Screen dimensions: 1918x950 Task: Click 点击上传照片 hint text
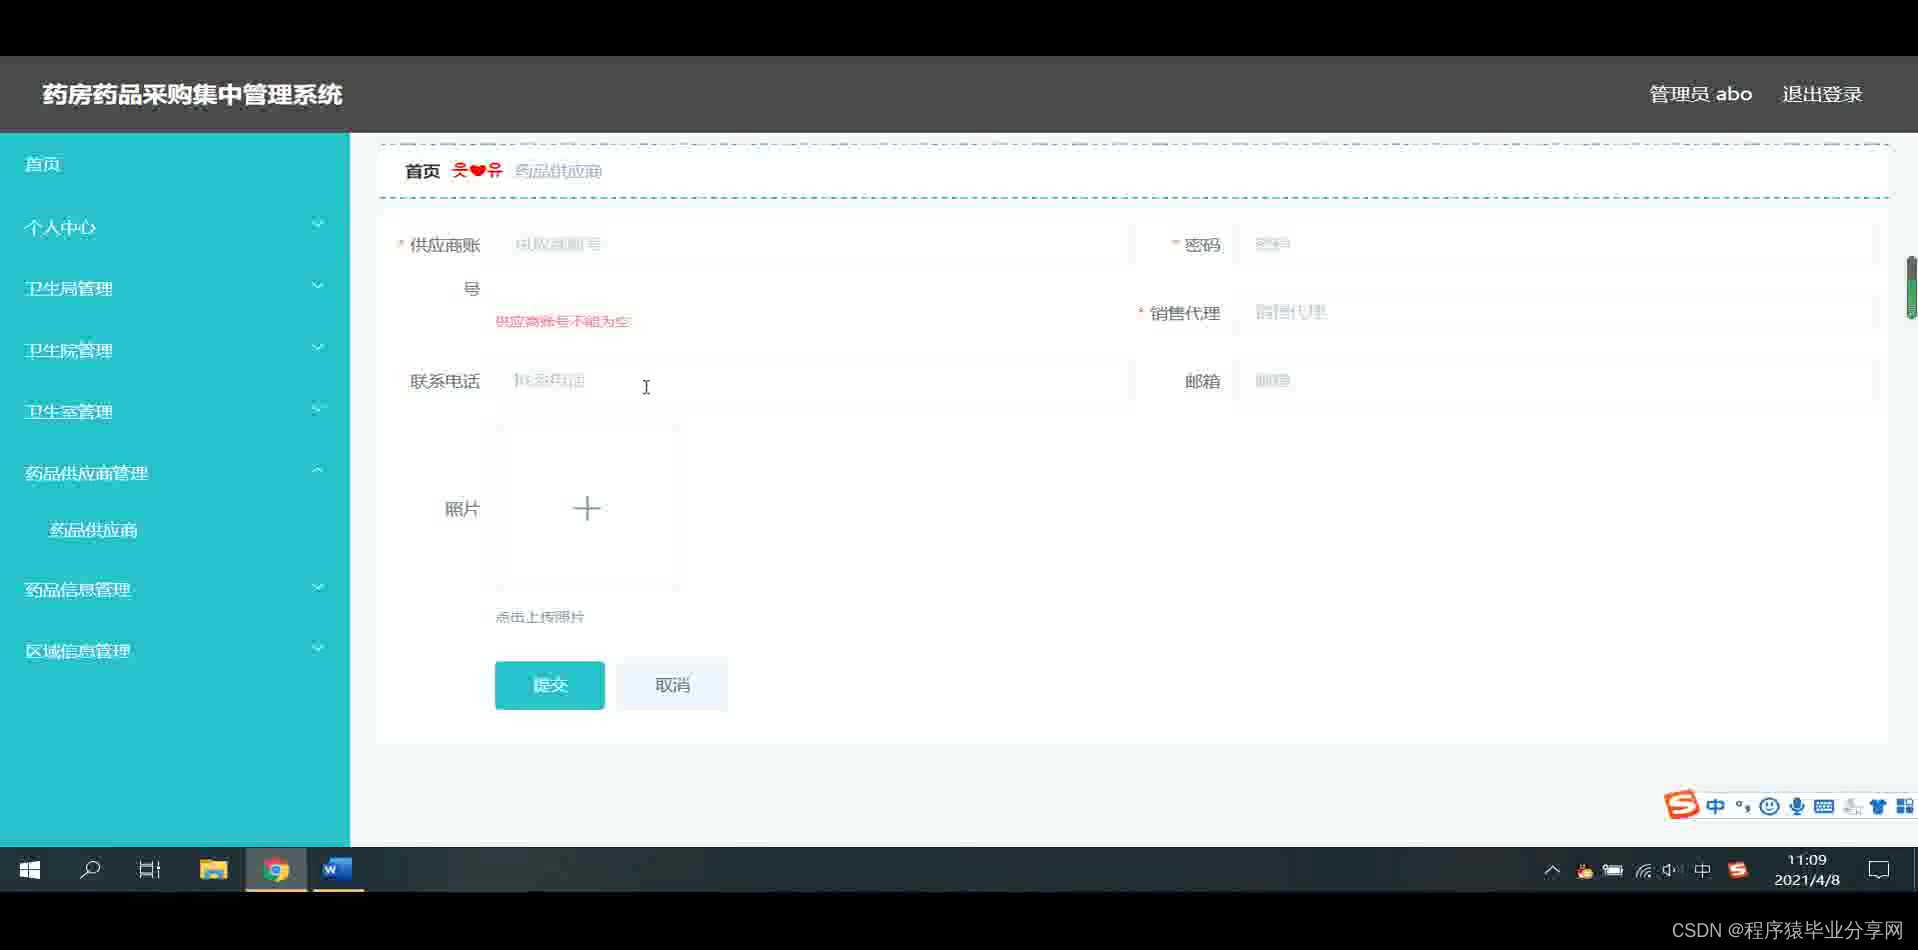[540, 617]
